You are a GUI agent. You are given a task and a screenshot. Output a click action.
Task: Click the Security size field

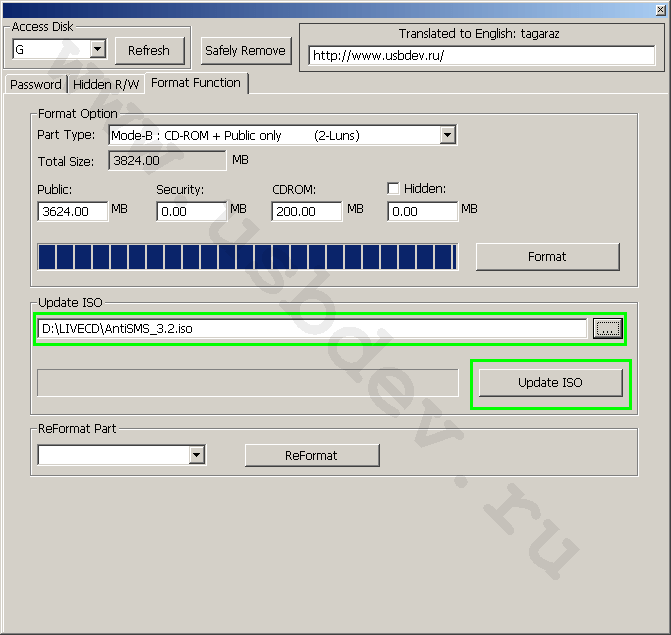pos(191,211)
